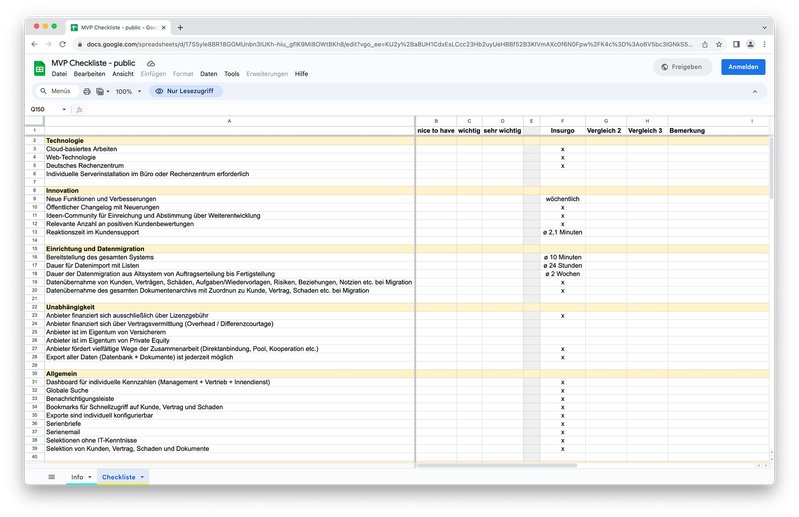The height and width of the screenshot is (517, 799).
Task: Open the Ansicht menu
Action: tap(123, 74)
